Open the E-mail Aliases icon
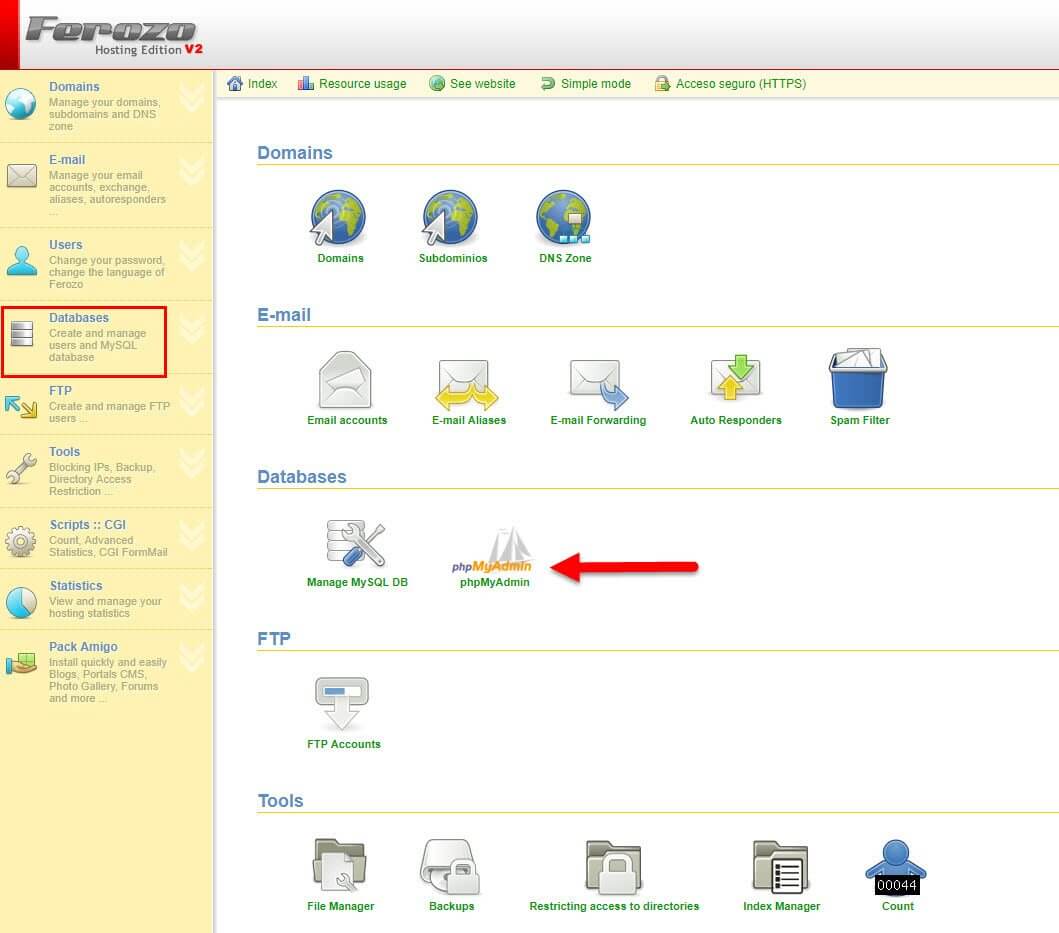Image resolution: width=1059 pixels, height=933 pixels. pyautogui.click(x=467, y=384)
